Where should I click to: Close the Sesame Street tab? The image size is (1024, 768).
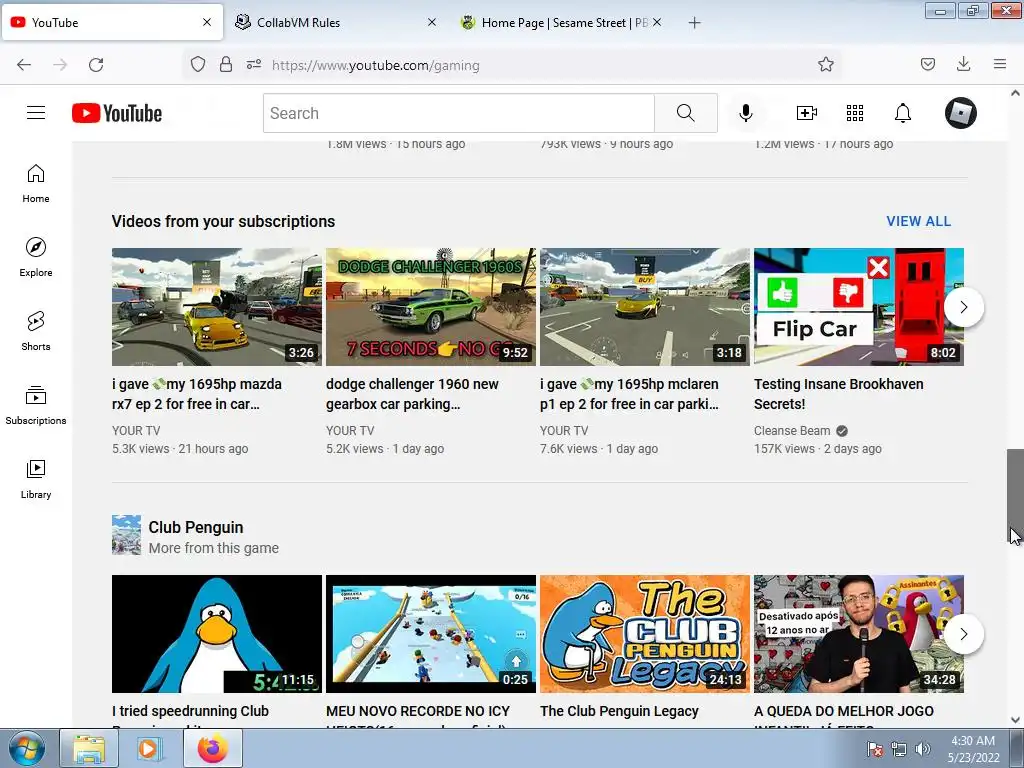click(657, 22)
